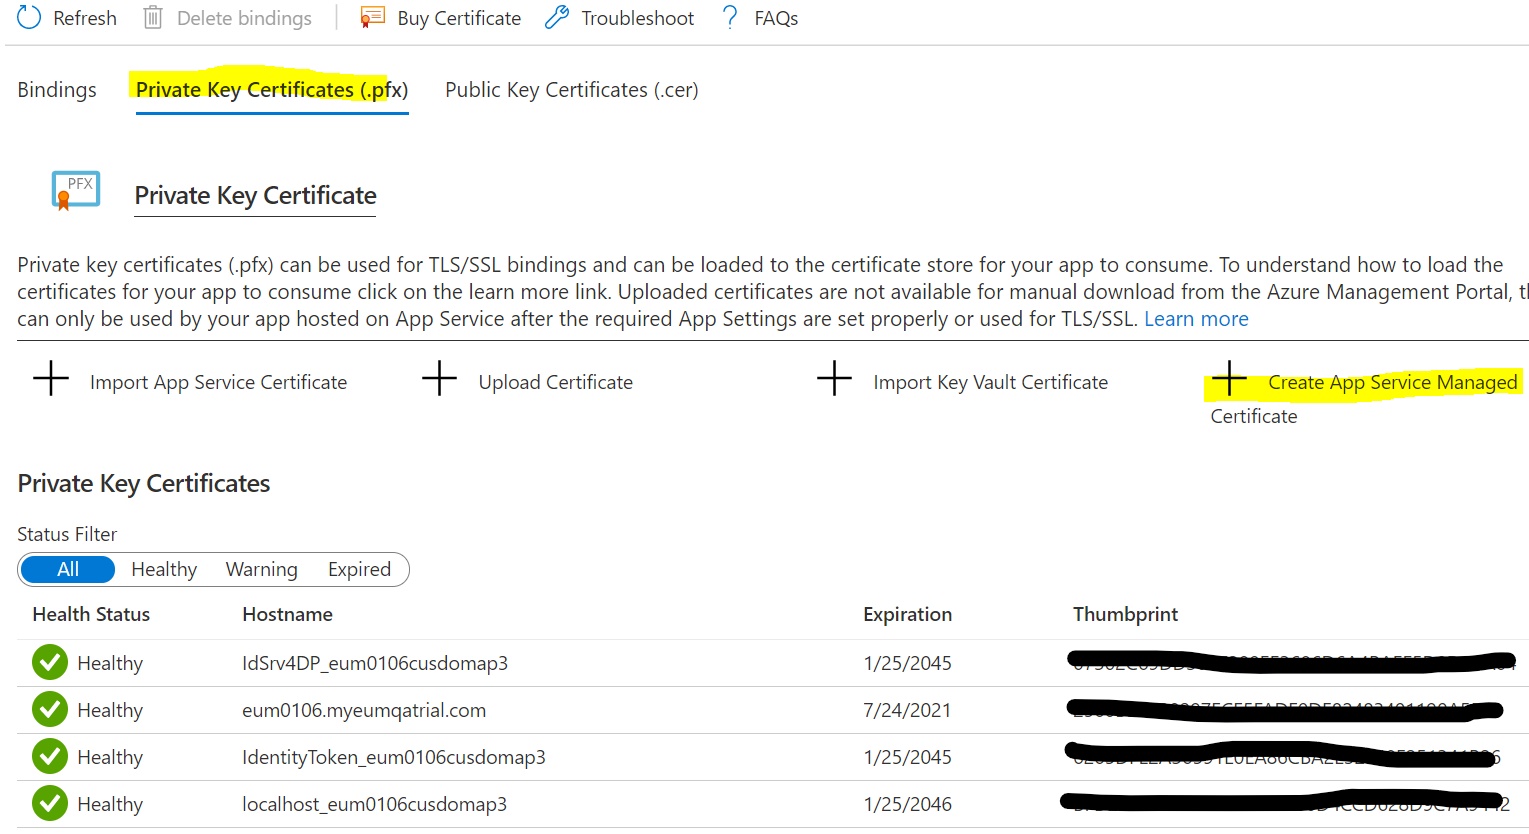
Task: Click expiration date 7/24/2021
Action: click(907, 710)
